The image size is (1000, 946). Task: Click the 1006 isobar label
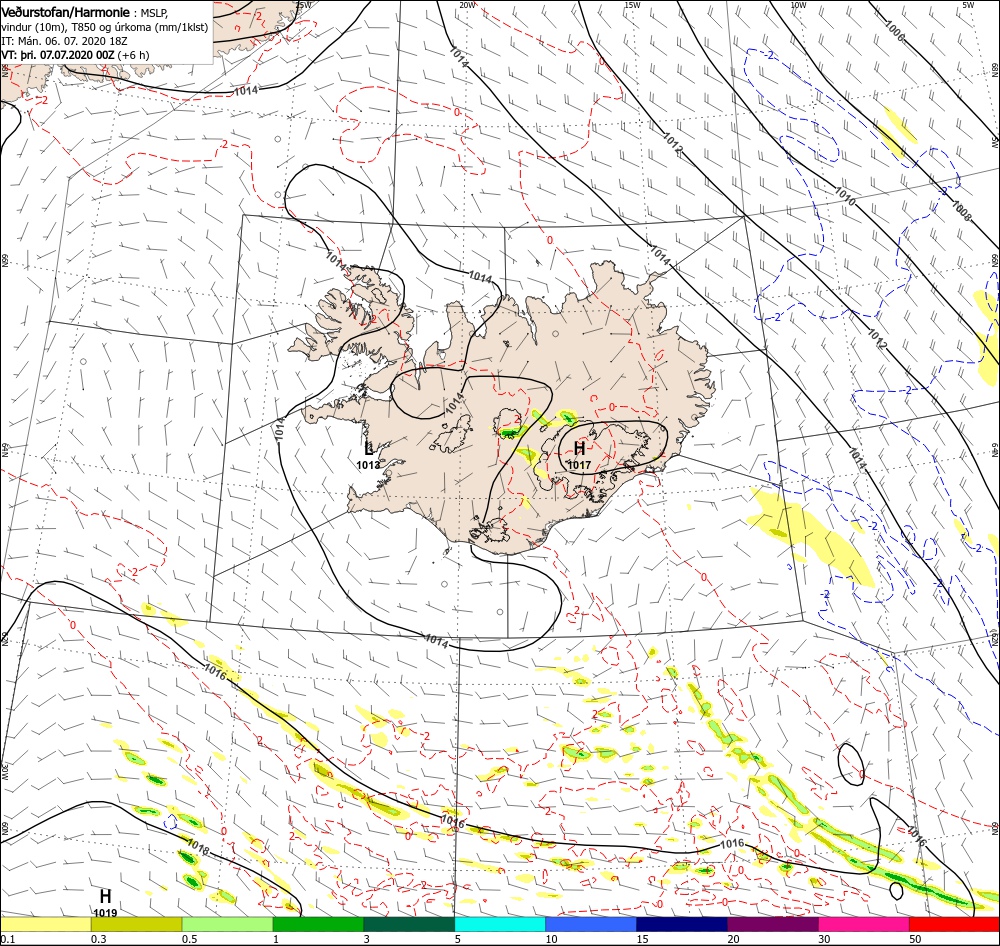coord(895,31)
